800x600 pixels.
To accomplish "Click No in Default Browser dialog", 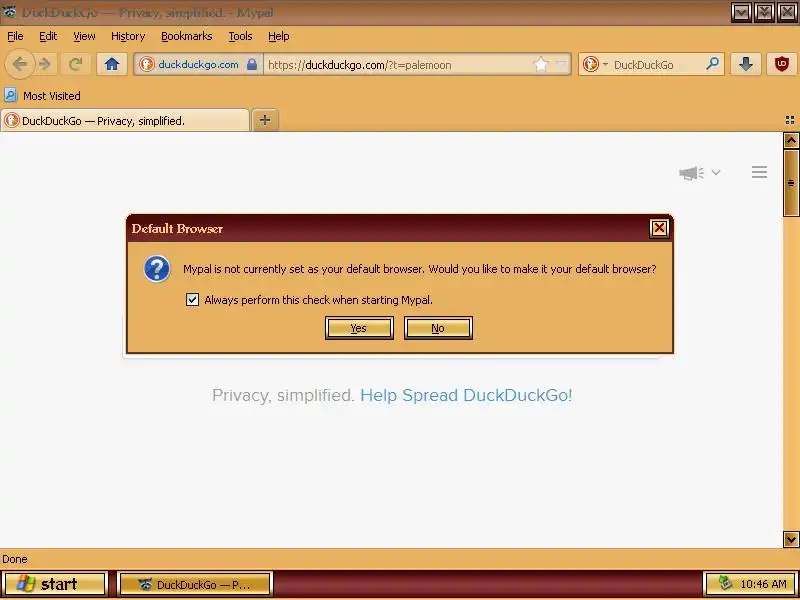I will [438, 328].
